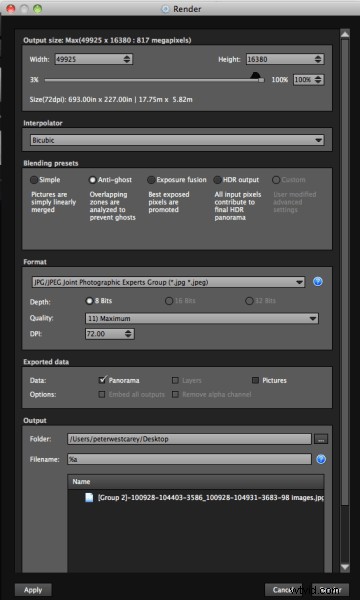Click the help icon beside Filename field
360x600 pixels.
(x=321, y=459)
